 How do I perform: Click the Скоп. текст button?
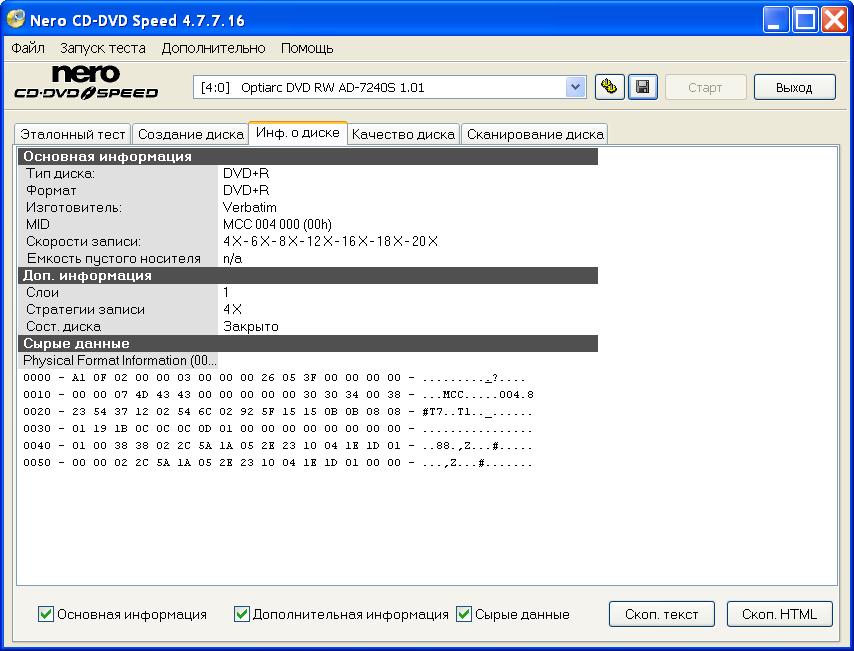[661, 614]
